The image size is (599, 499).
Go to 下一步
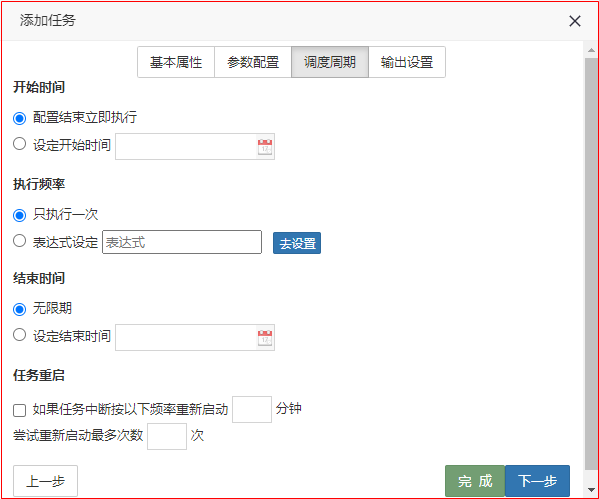coord(537,481)
